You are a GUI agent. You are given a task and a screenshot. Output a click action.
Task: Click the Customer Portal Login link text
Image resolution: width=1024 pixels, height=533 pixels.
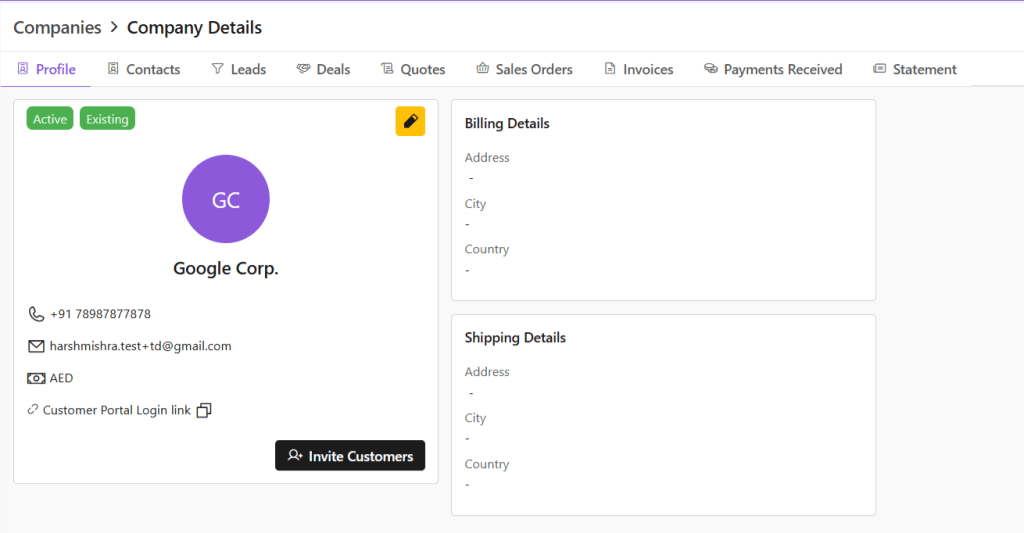click(116, 410)
